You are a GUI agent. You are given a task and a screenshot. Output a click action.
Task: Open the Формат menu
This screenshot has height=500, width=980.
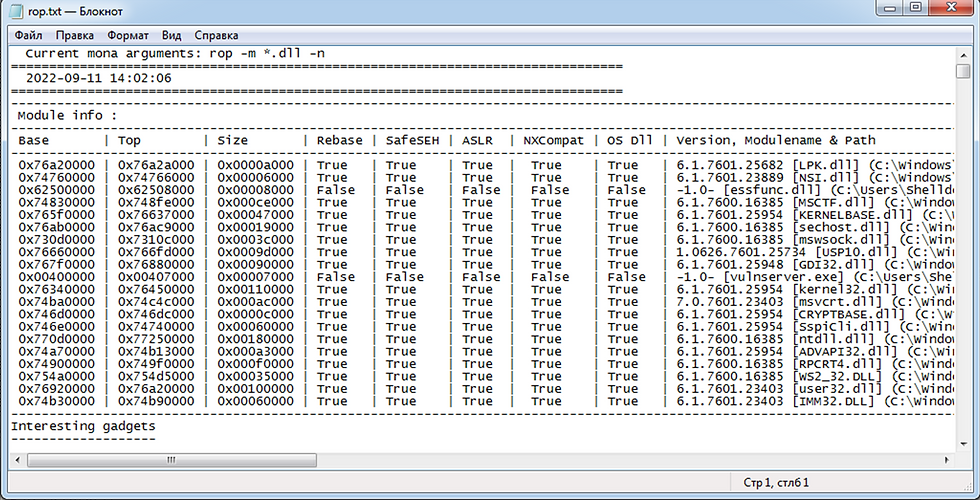click(x=128, y=35)
